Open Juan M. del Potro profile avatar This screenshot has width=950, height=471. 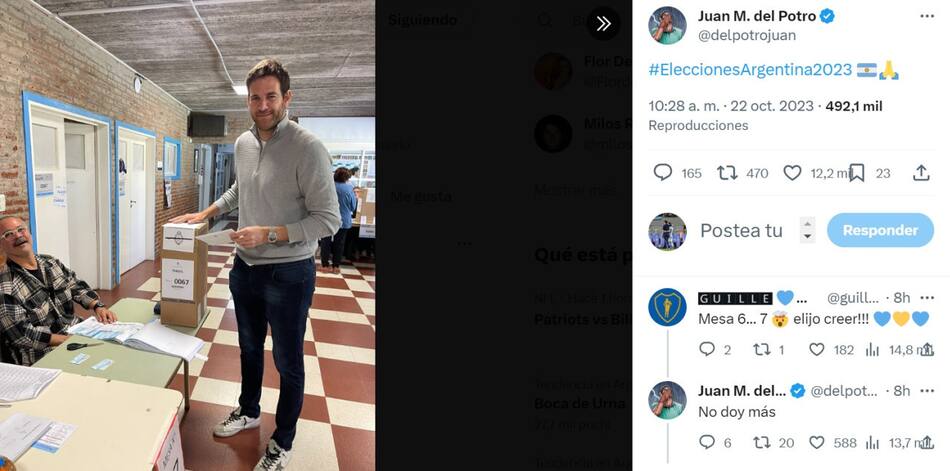click(667, 25)
